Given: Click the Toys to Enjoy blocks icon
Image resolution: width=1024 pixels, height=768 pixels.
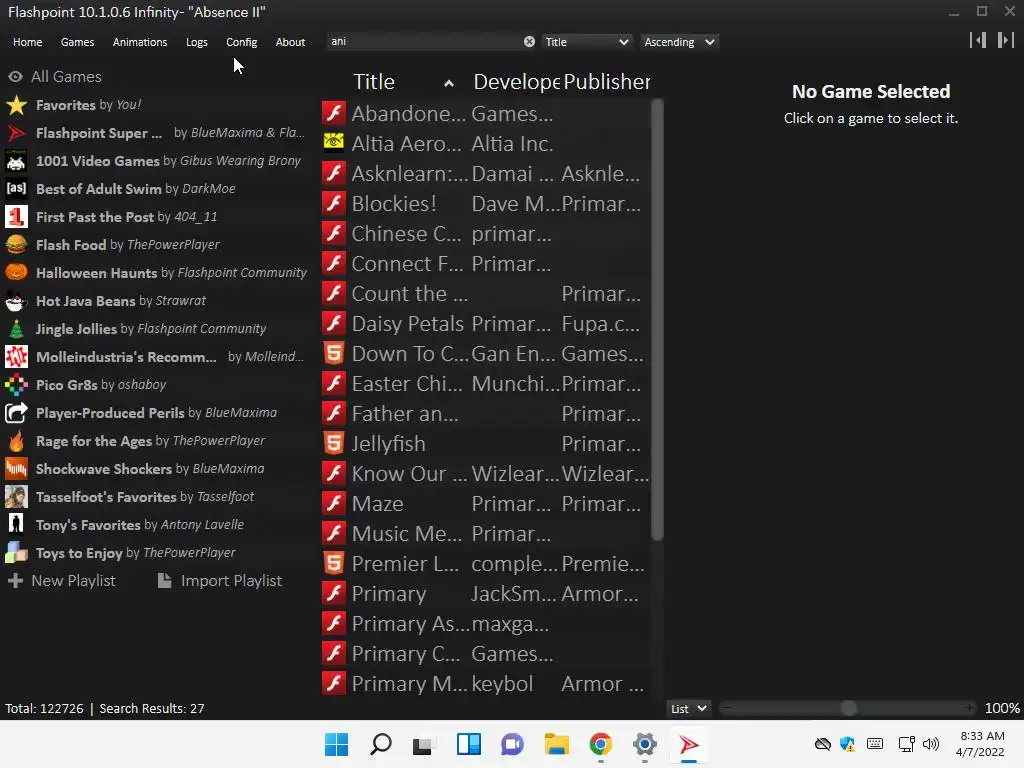Looking at the screenshot, I should click(x=16, y=553).
